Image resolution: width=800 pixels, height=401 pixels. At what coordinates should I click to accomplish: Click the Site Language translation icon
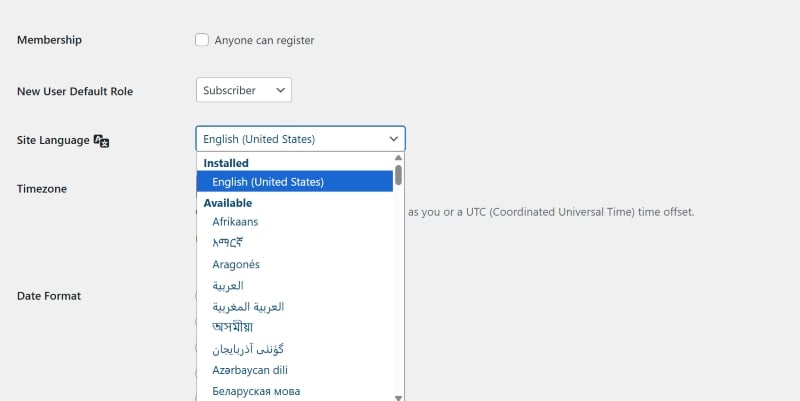click(101, 141)
